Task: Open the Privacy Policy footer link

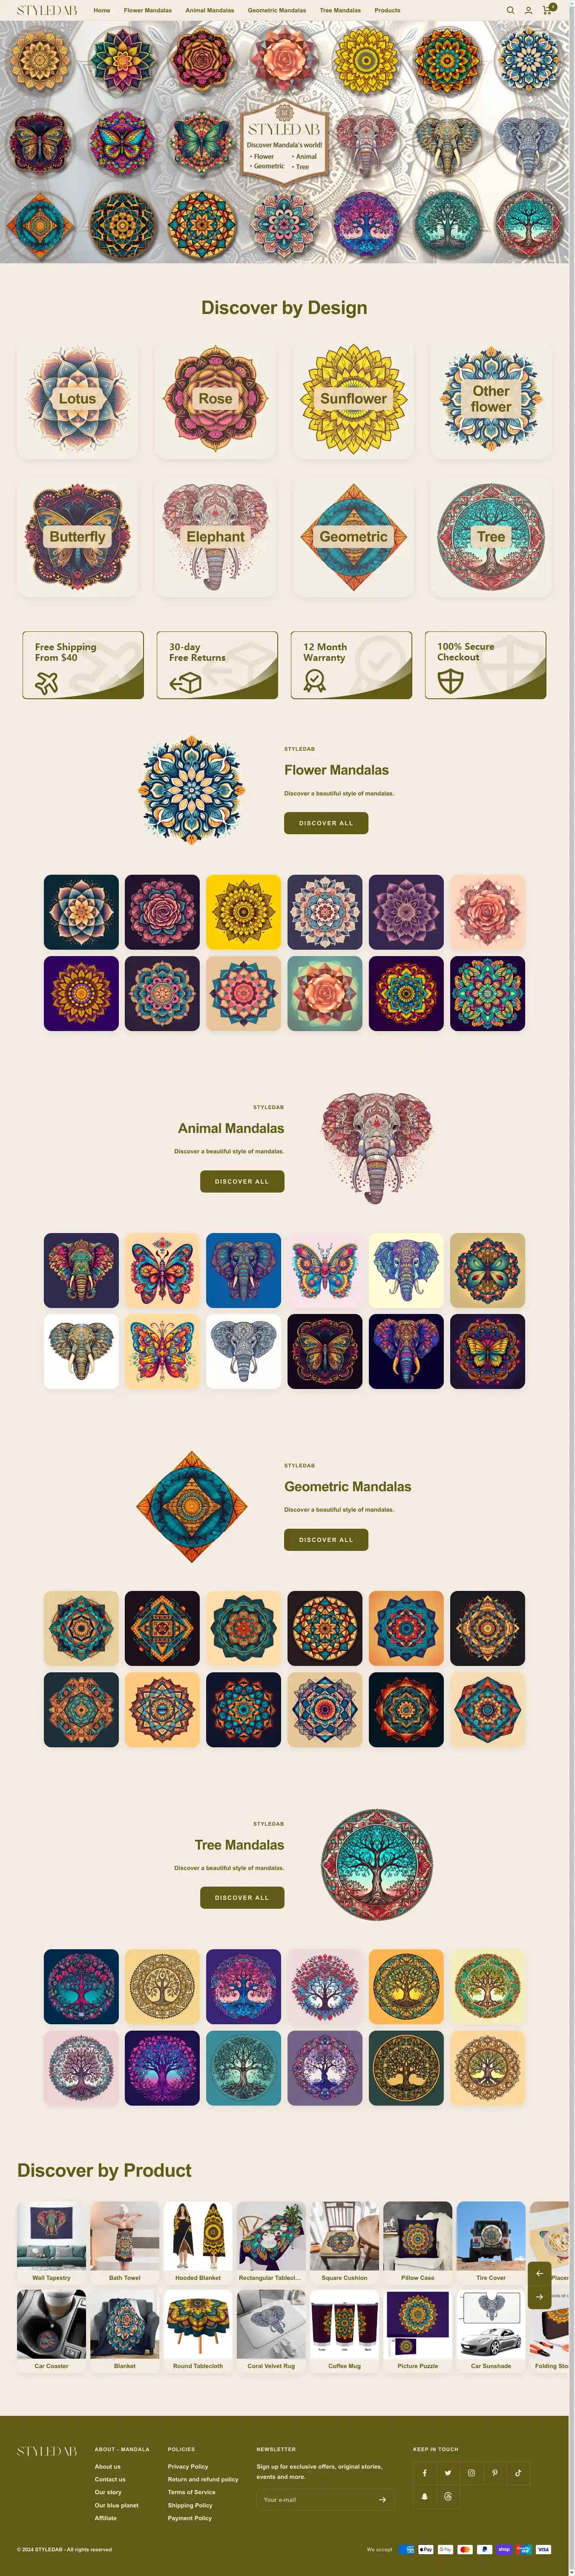Action: (188, 2466)
